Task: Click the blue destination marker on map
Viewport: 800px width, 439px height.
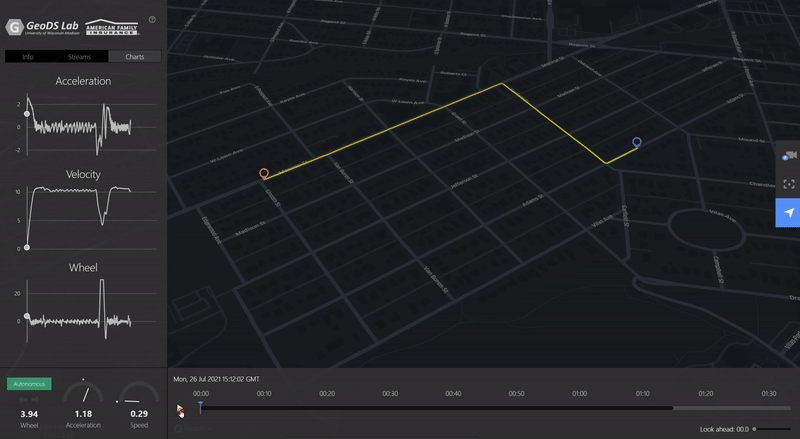Action: pos(637,143)
